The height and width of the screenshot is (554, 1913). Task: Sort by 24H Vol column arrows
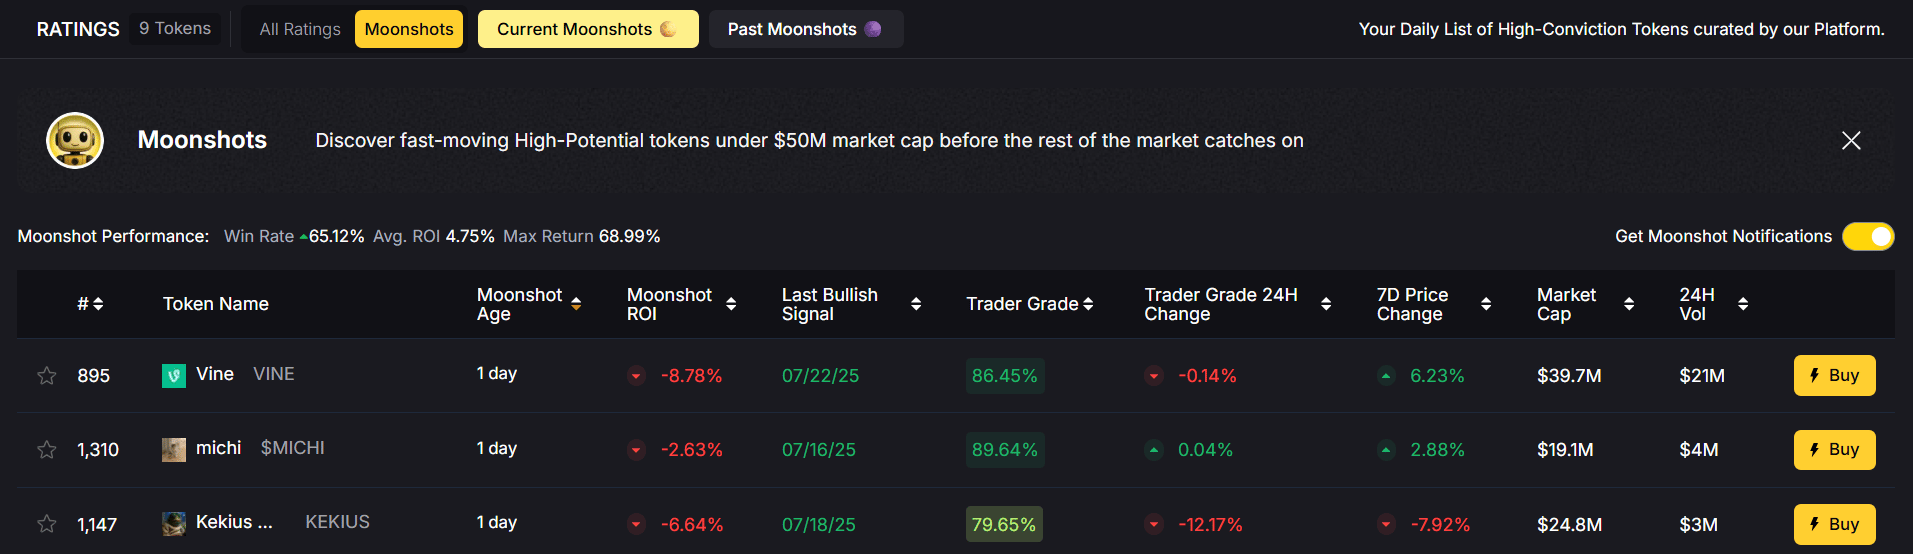[1743, 304]
